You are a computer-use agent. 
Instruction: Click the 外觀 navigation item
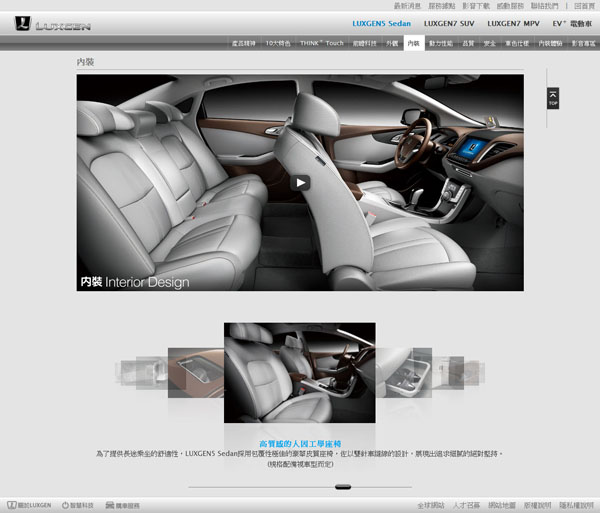pyautogui.click(x=391, y=43)
